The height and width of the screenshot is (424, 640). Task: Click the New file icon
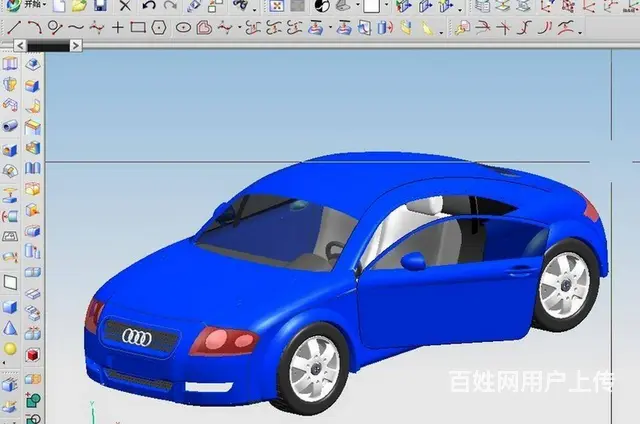click(59, 6)
